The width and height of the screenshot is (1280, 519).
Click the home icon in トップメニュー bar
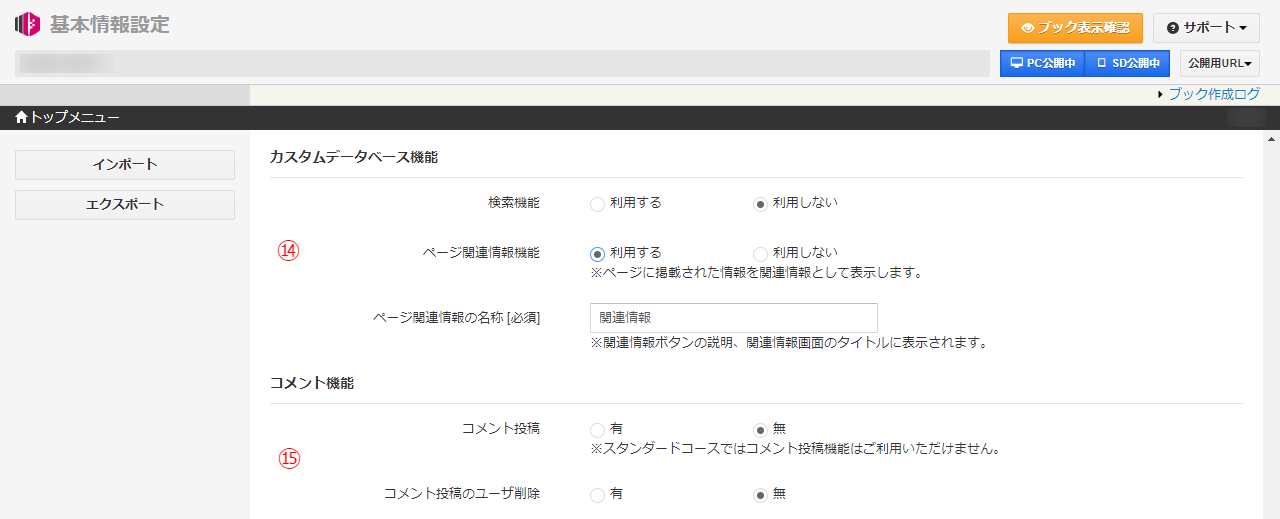pyautogui.click(x=21, y=118)
